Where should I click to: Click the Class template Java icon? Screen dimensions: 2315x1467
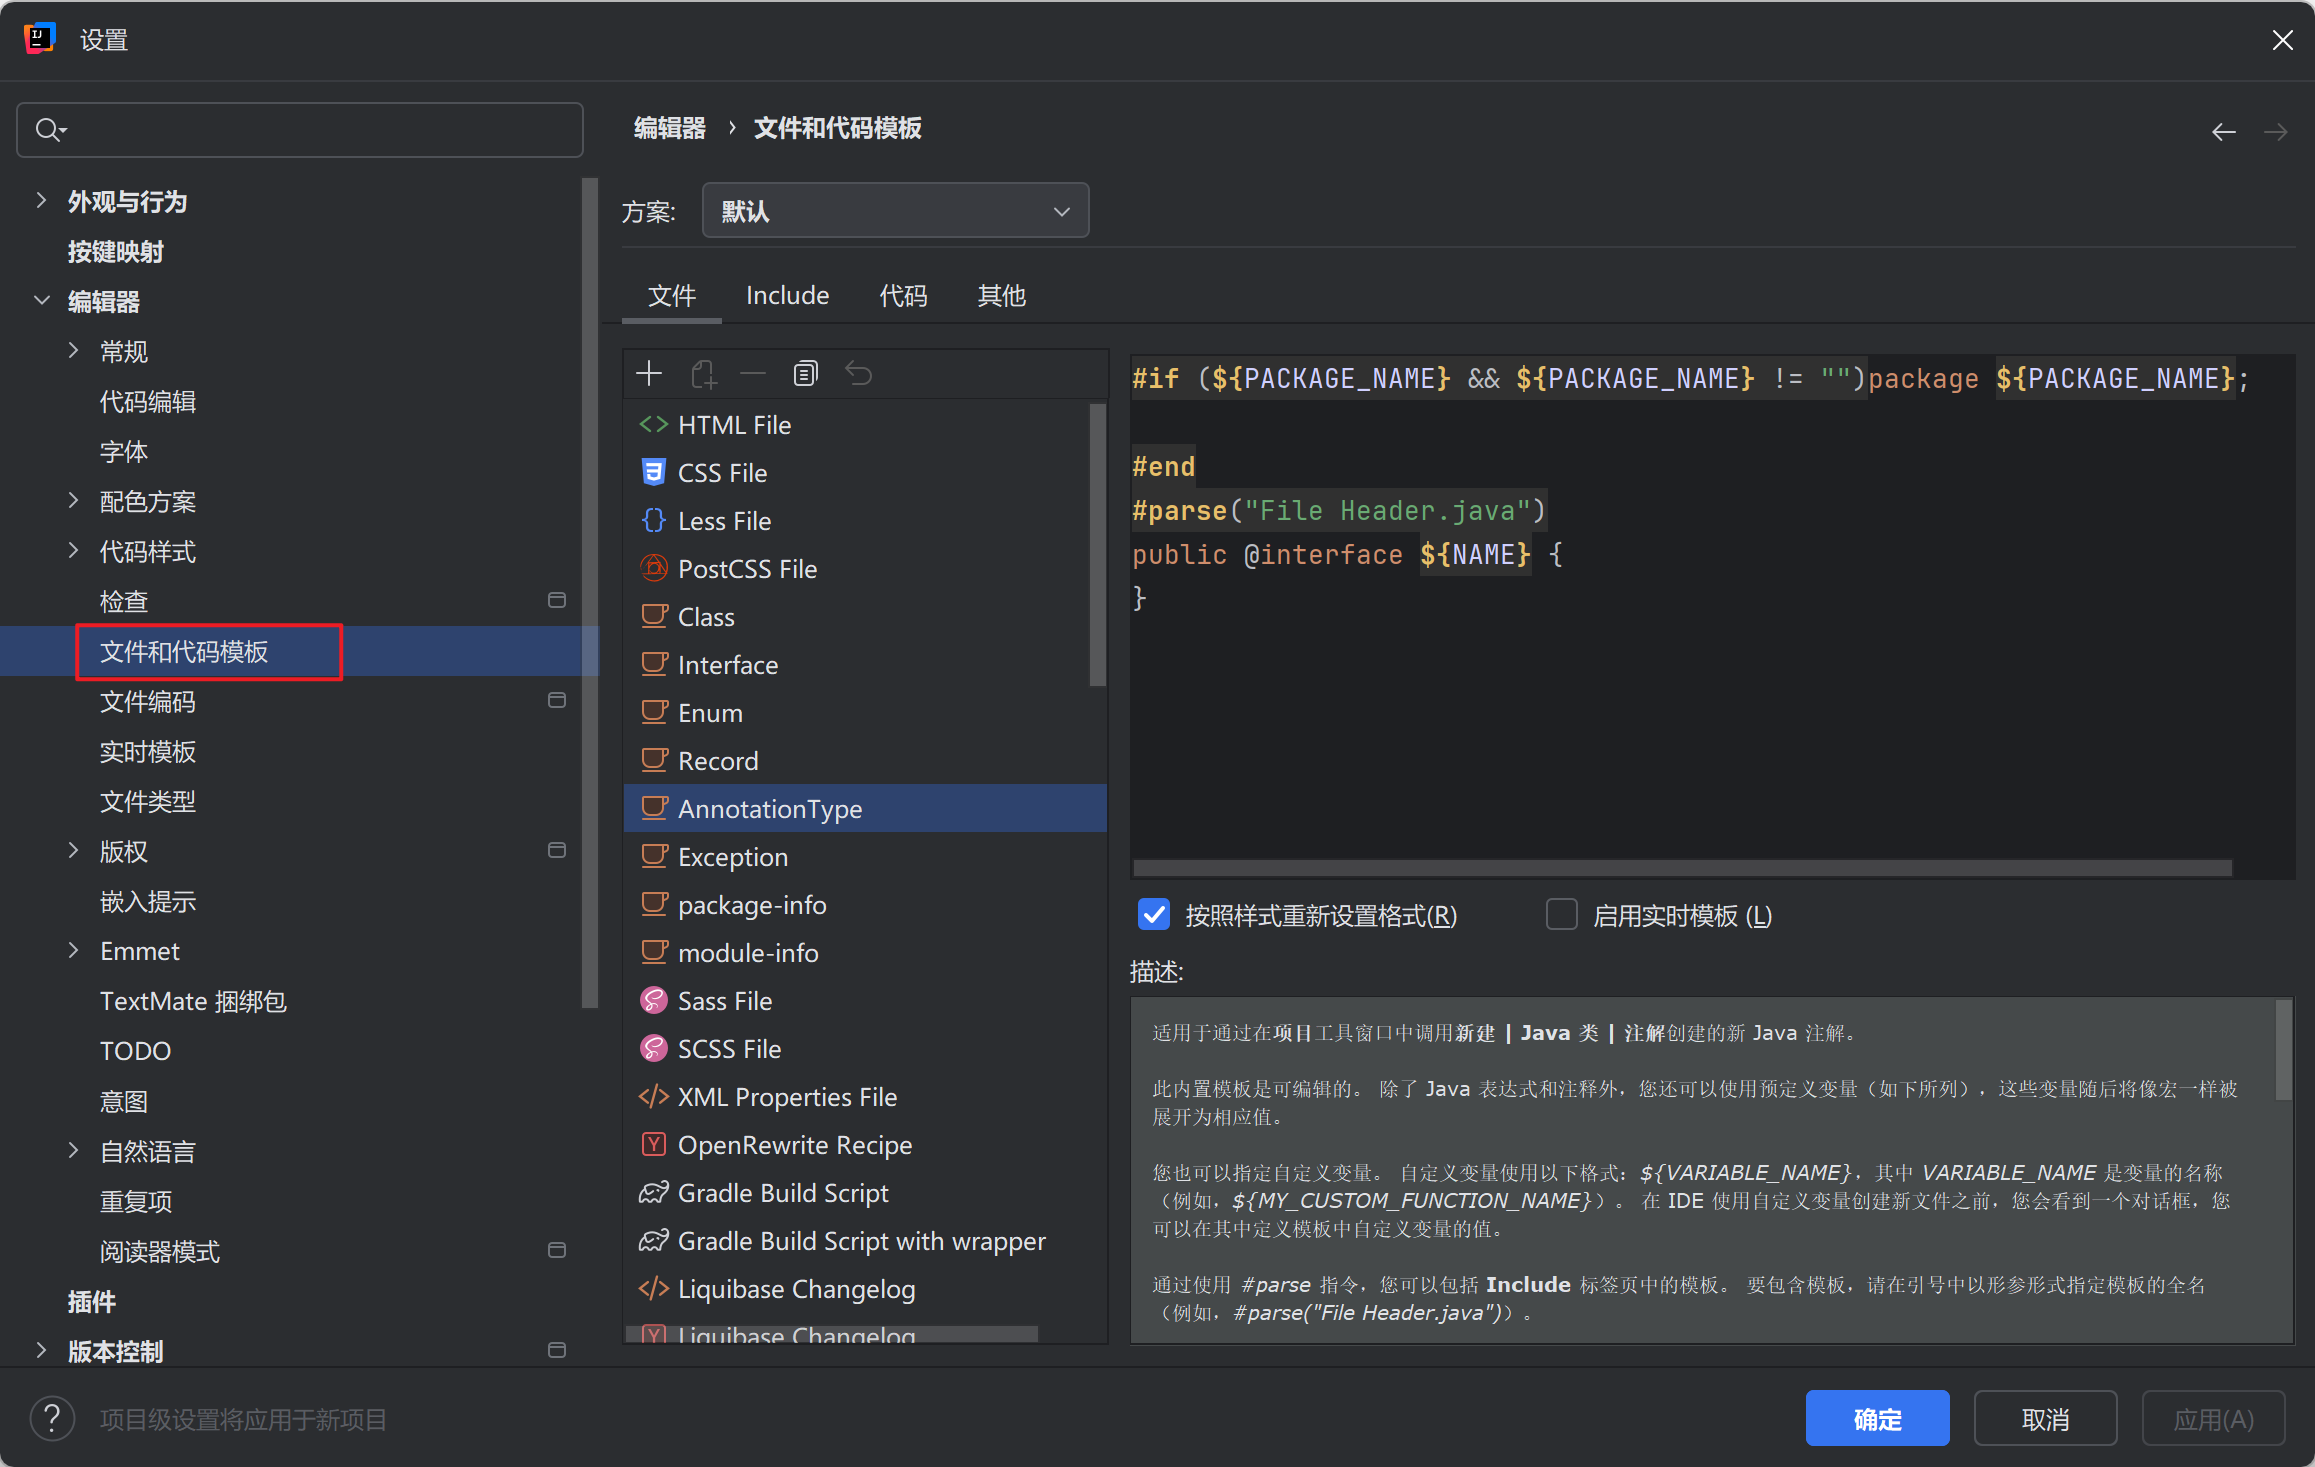pos(653,616)
